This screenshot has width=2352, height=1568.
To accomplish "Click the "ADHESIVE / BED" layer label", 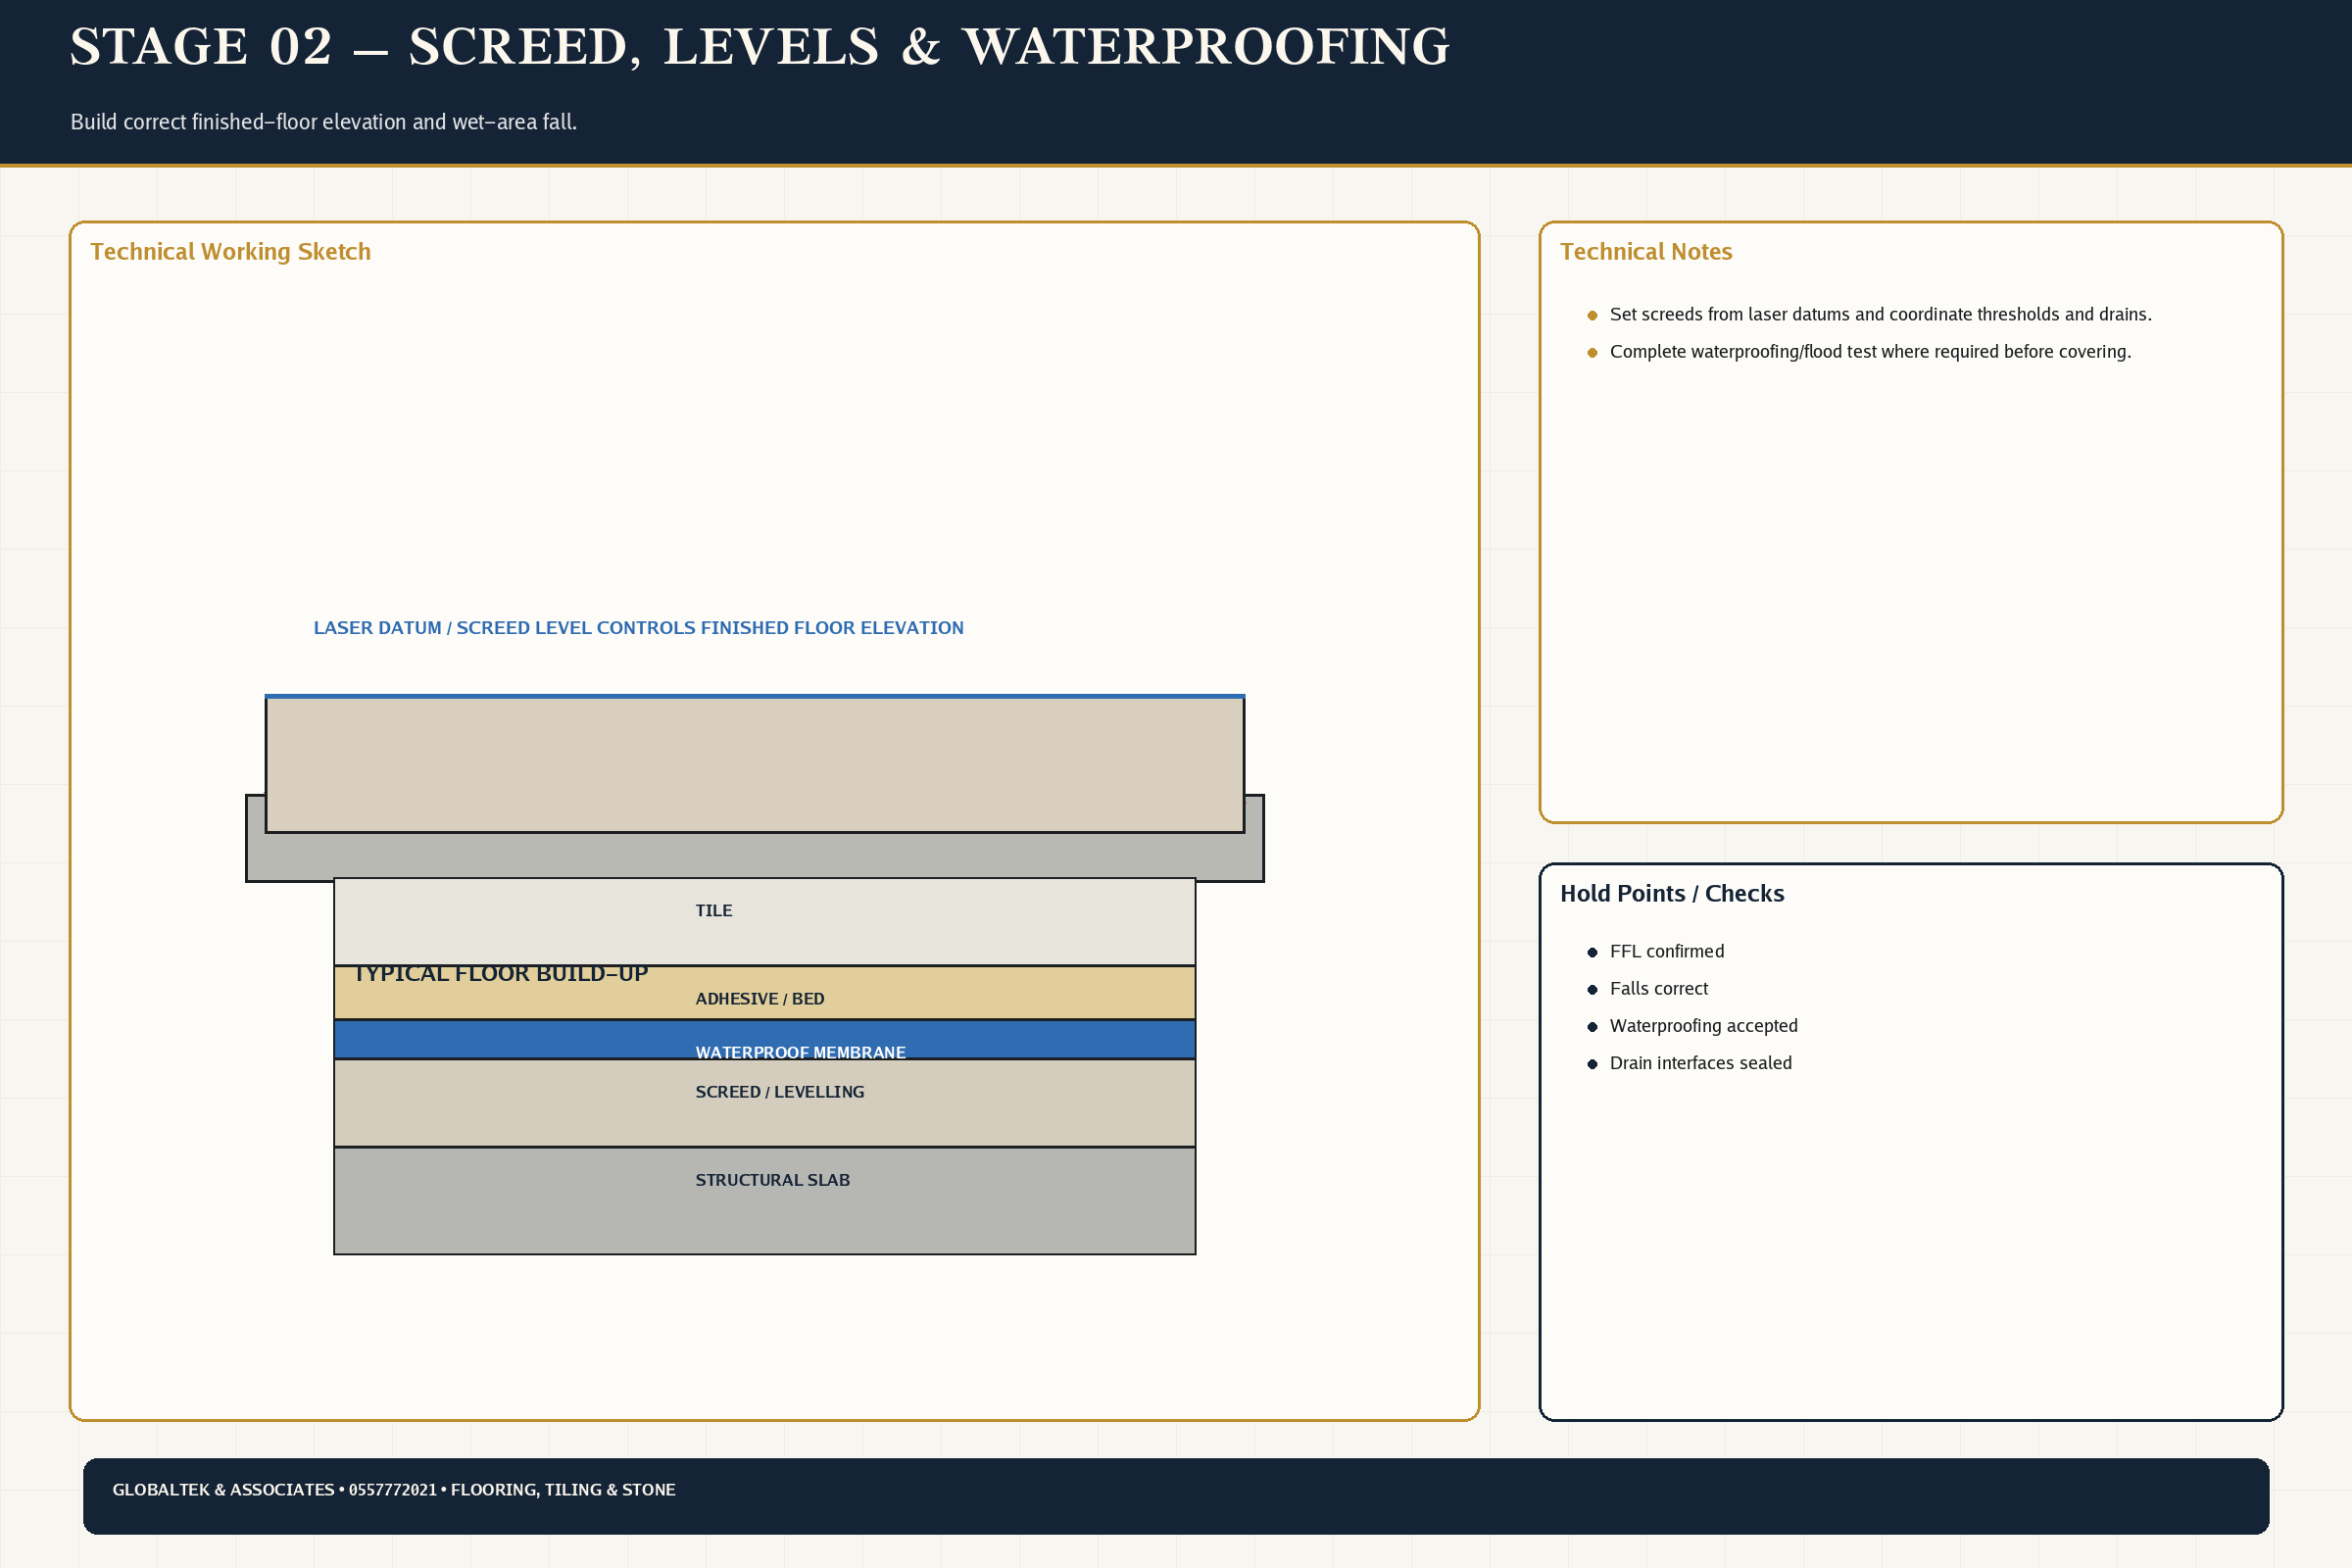I will (759, 999).
